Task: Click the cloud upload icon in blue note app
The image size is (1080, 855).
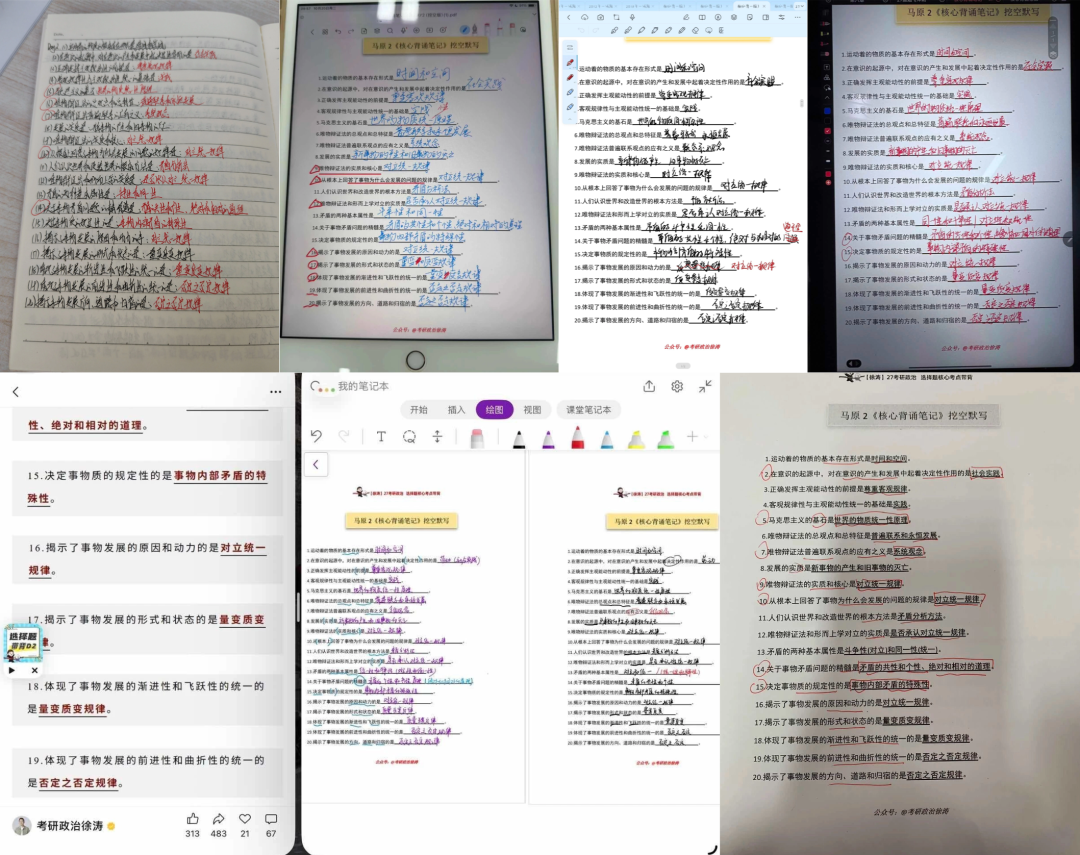Action: 601,17
